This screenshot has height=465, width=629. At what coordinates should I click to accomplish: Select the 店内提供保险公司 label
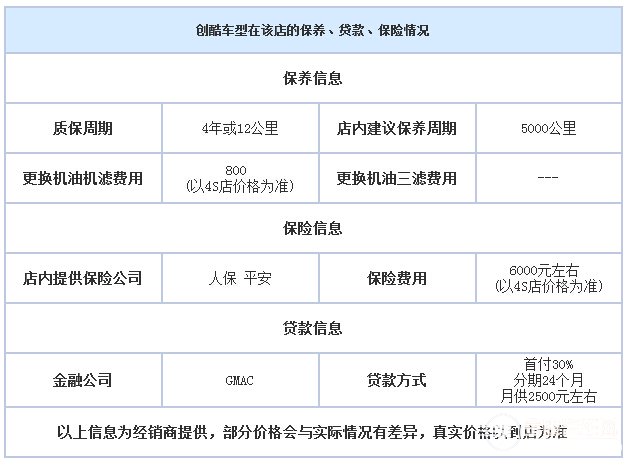point(83,278)
